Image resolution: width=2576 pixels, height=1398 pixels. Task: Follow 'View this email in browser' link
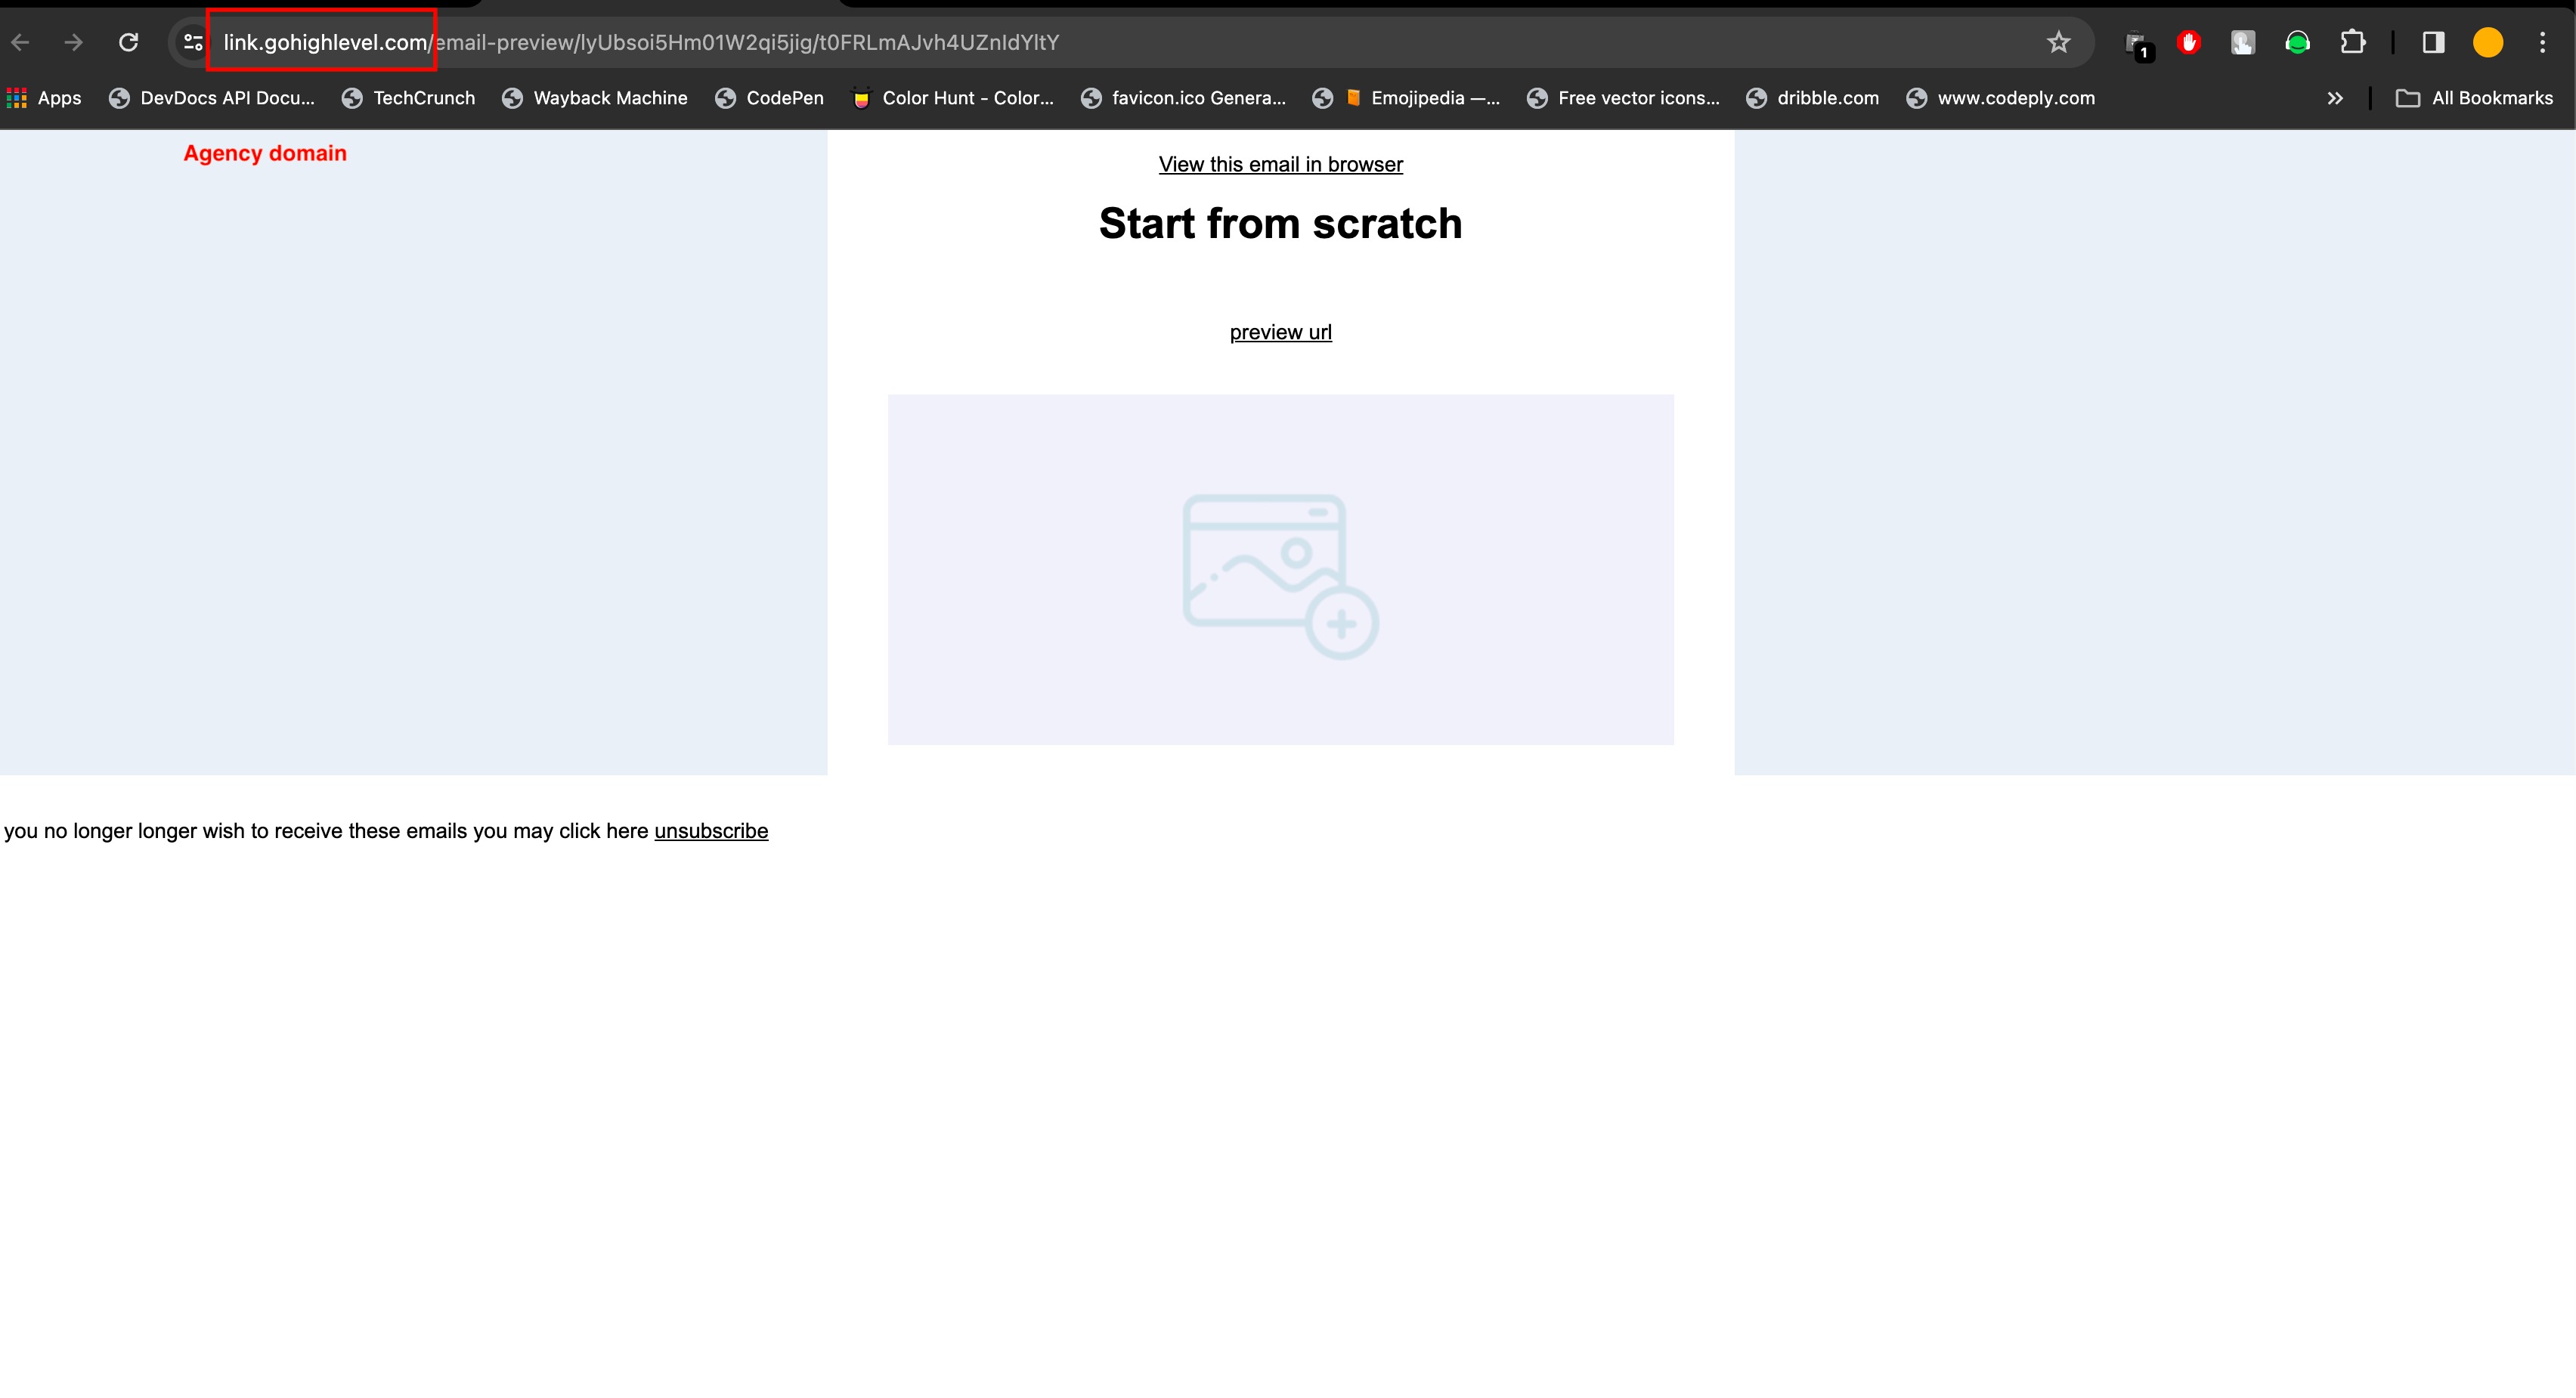tap(1280, 164)
